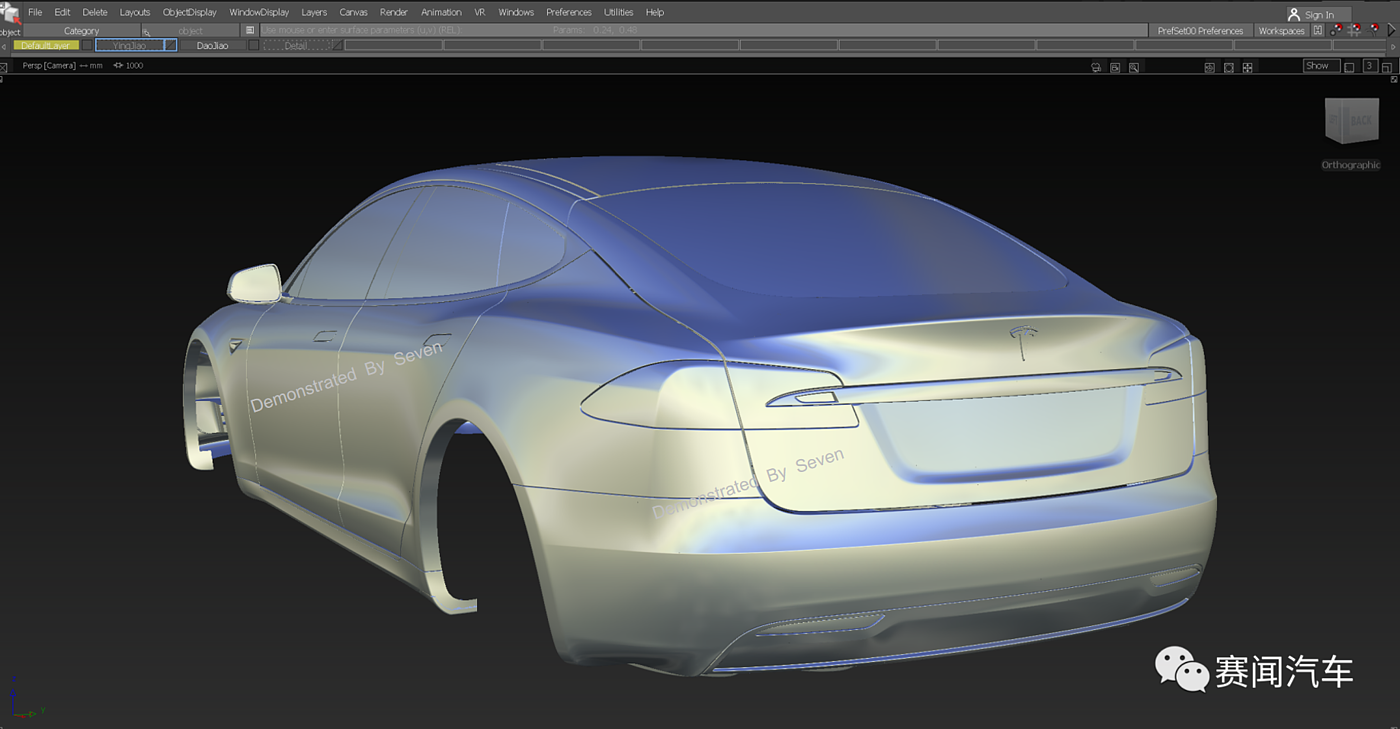Image resolution: width=1400 pixels, height=729 pixels.
Task: Click the ViewCube in the viewport corner
Action: 1350,122
